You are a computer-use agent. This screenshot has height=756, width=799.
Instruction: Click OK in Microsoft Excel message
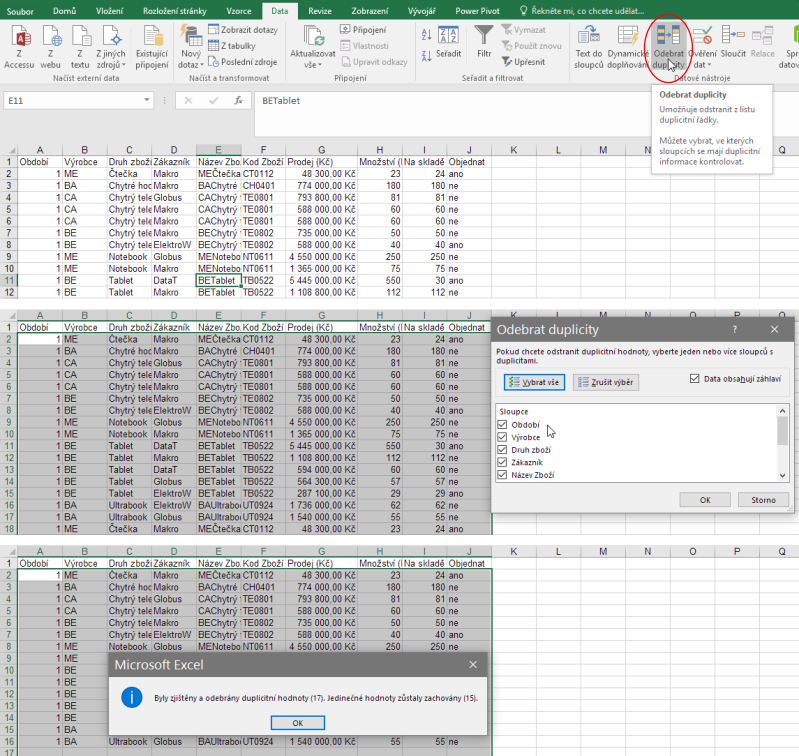(298, 723)
